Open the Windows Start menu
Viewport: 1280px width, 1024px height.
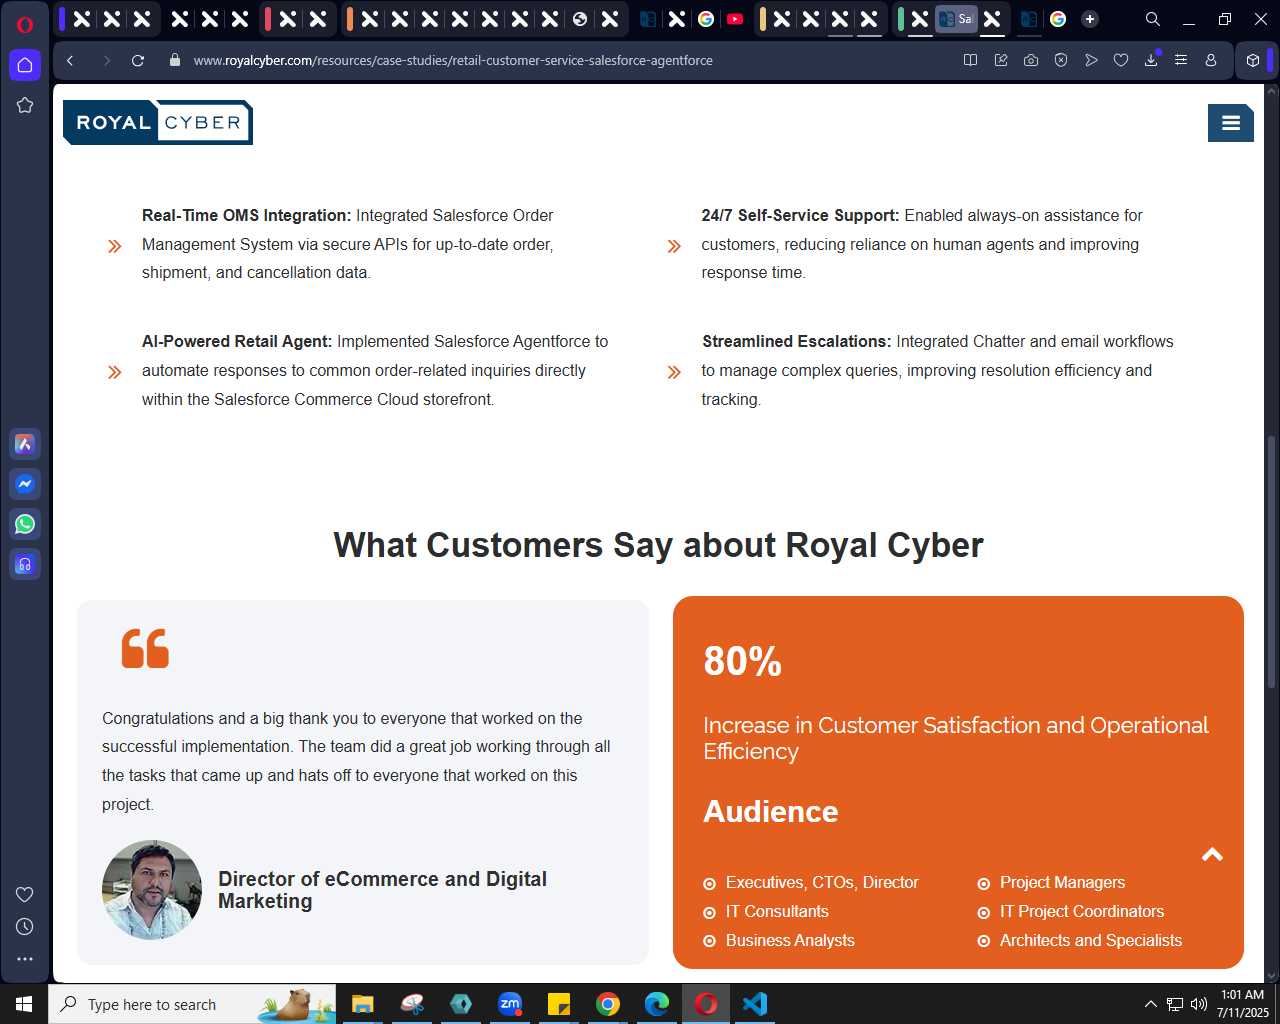pos(24,1004)
